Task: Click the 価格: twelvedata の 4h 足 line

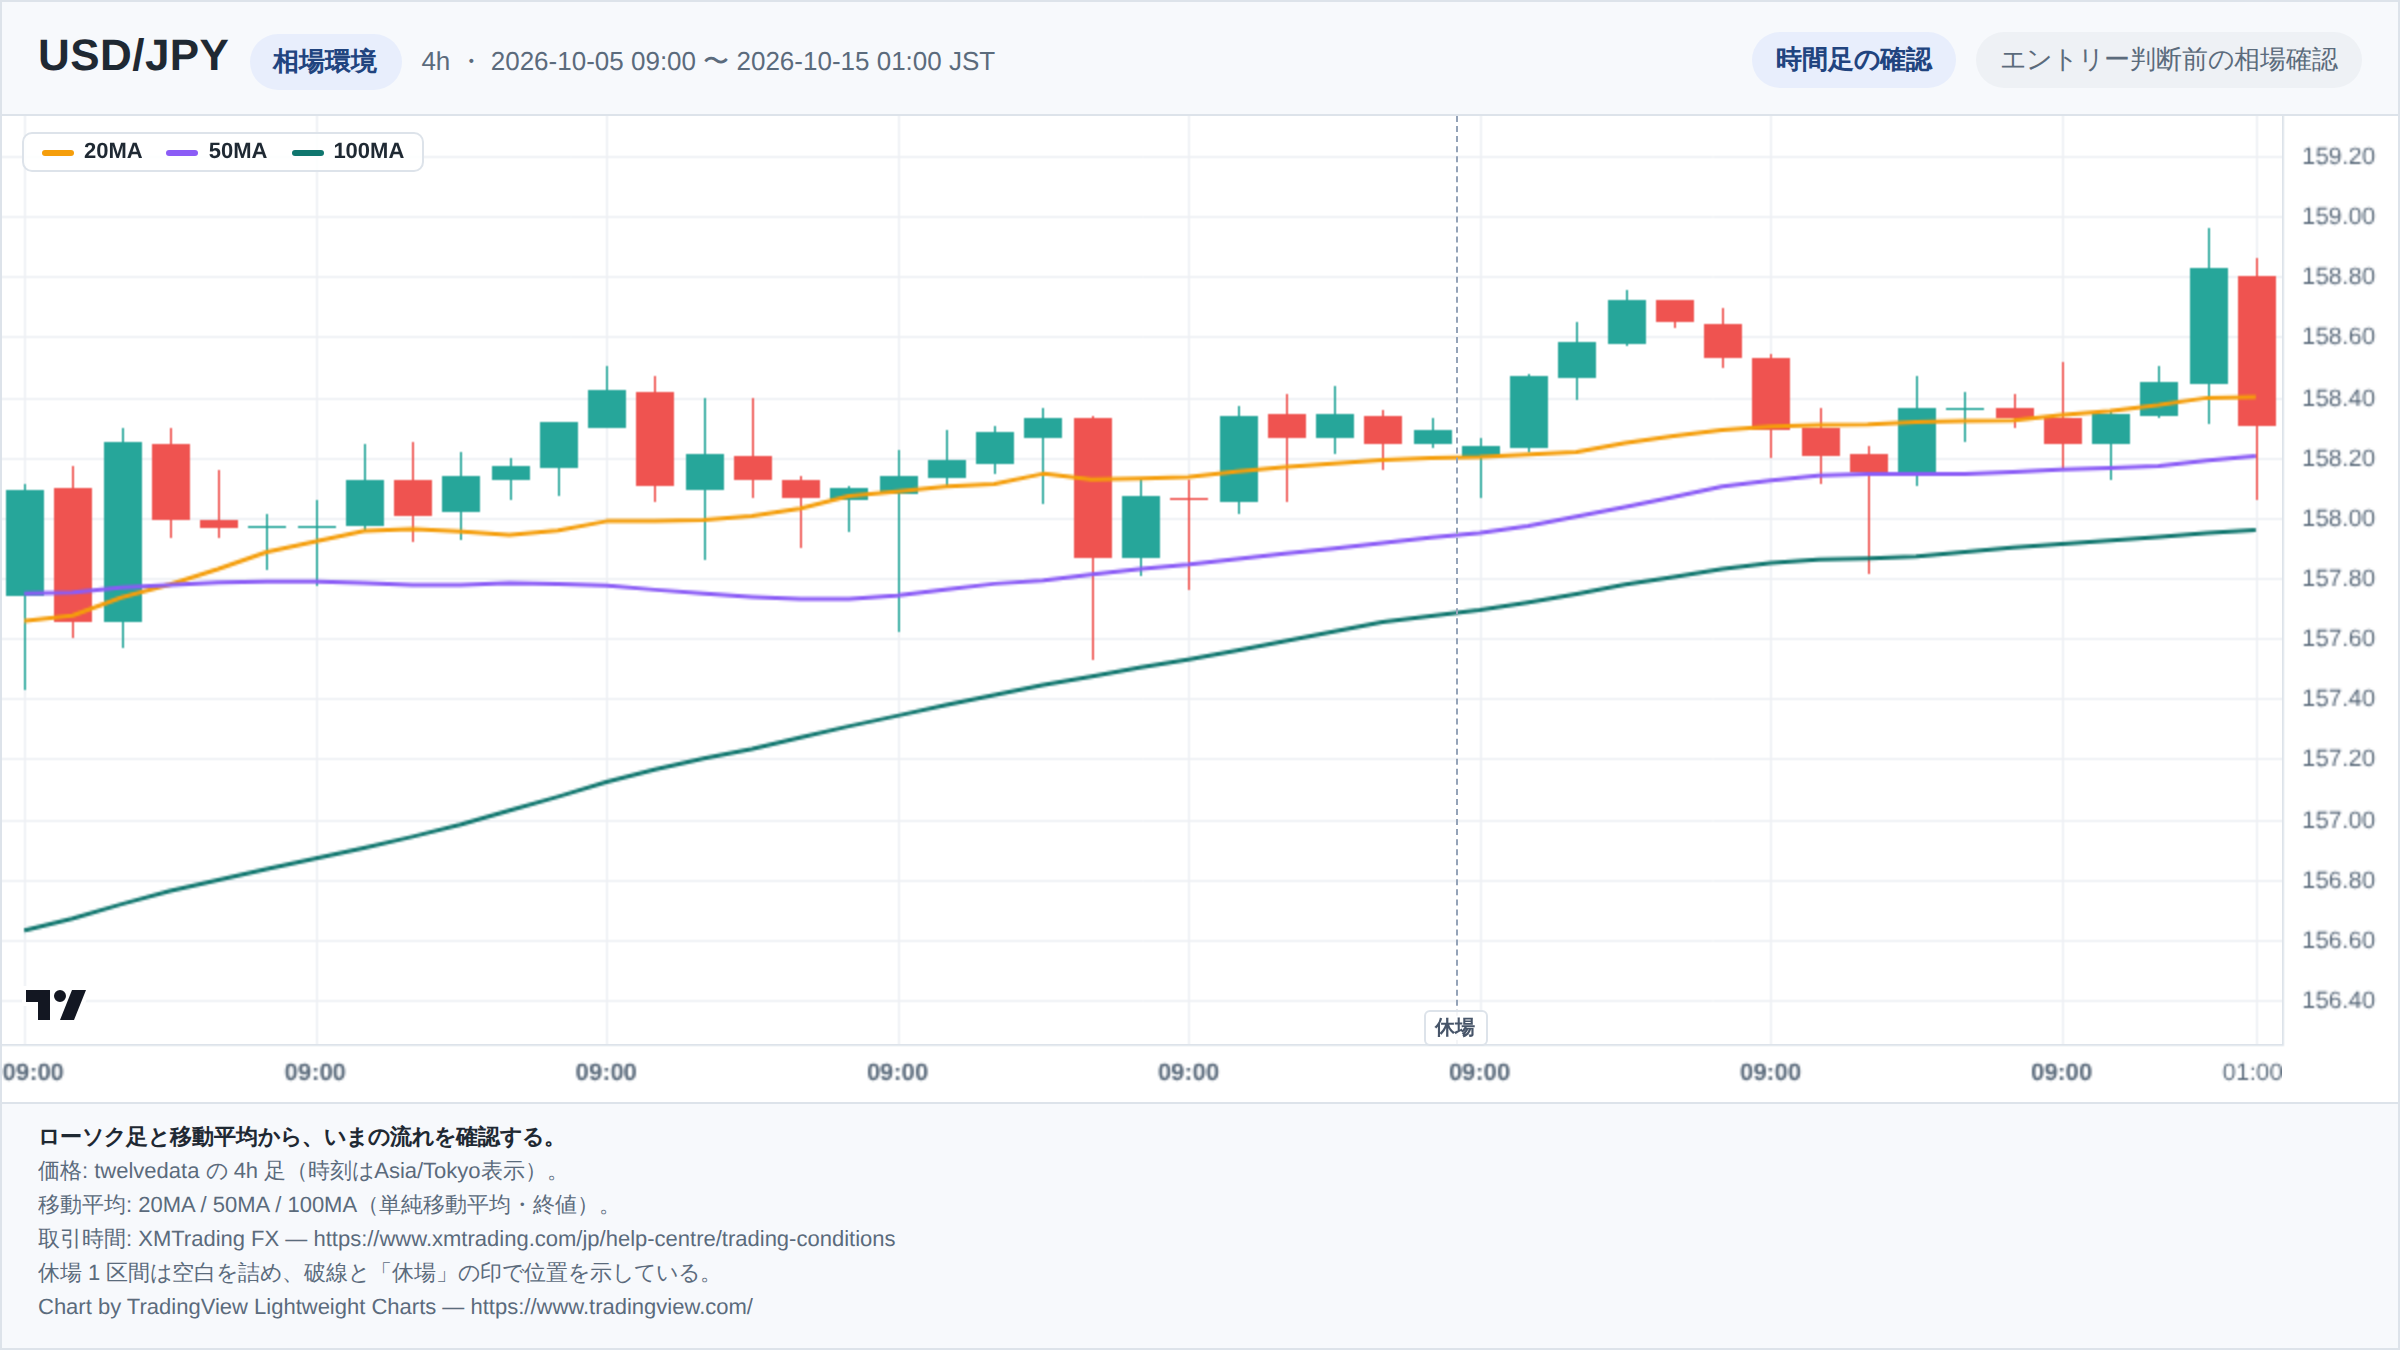Action: (302, 1171)
